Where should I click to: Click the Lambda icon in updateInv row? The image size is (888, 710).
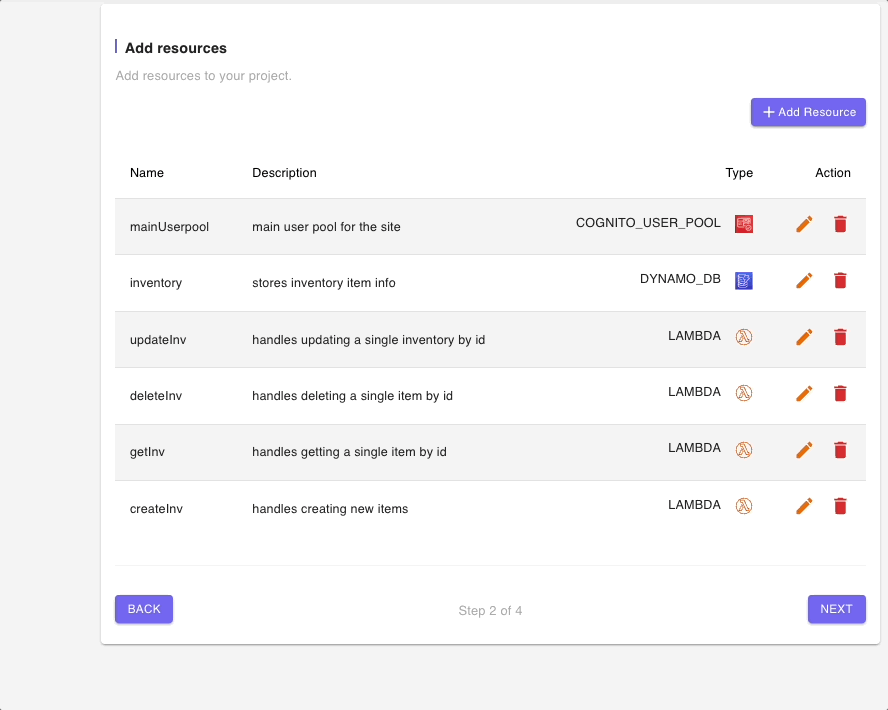tap(744, 337)
